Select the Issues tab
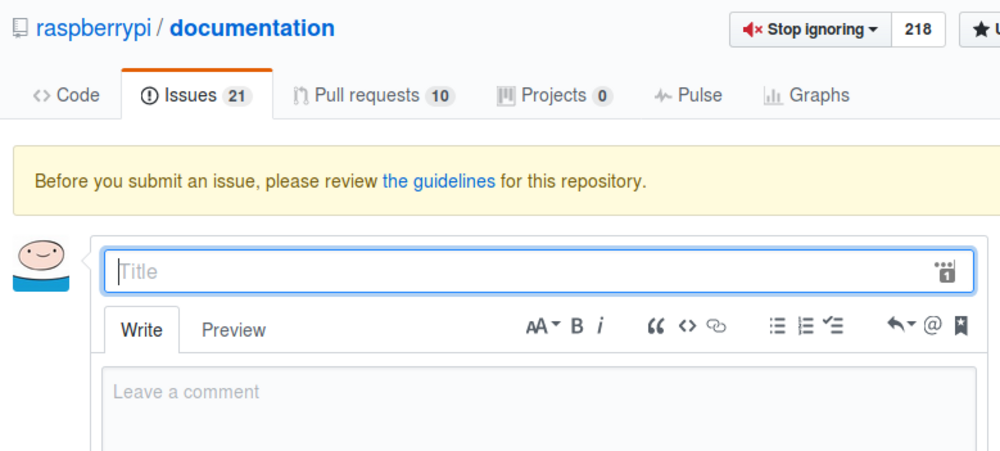Screen dimensions: 1000x451 tap(196, 96)
